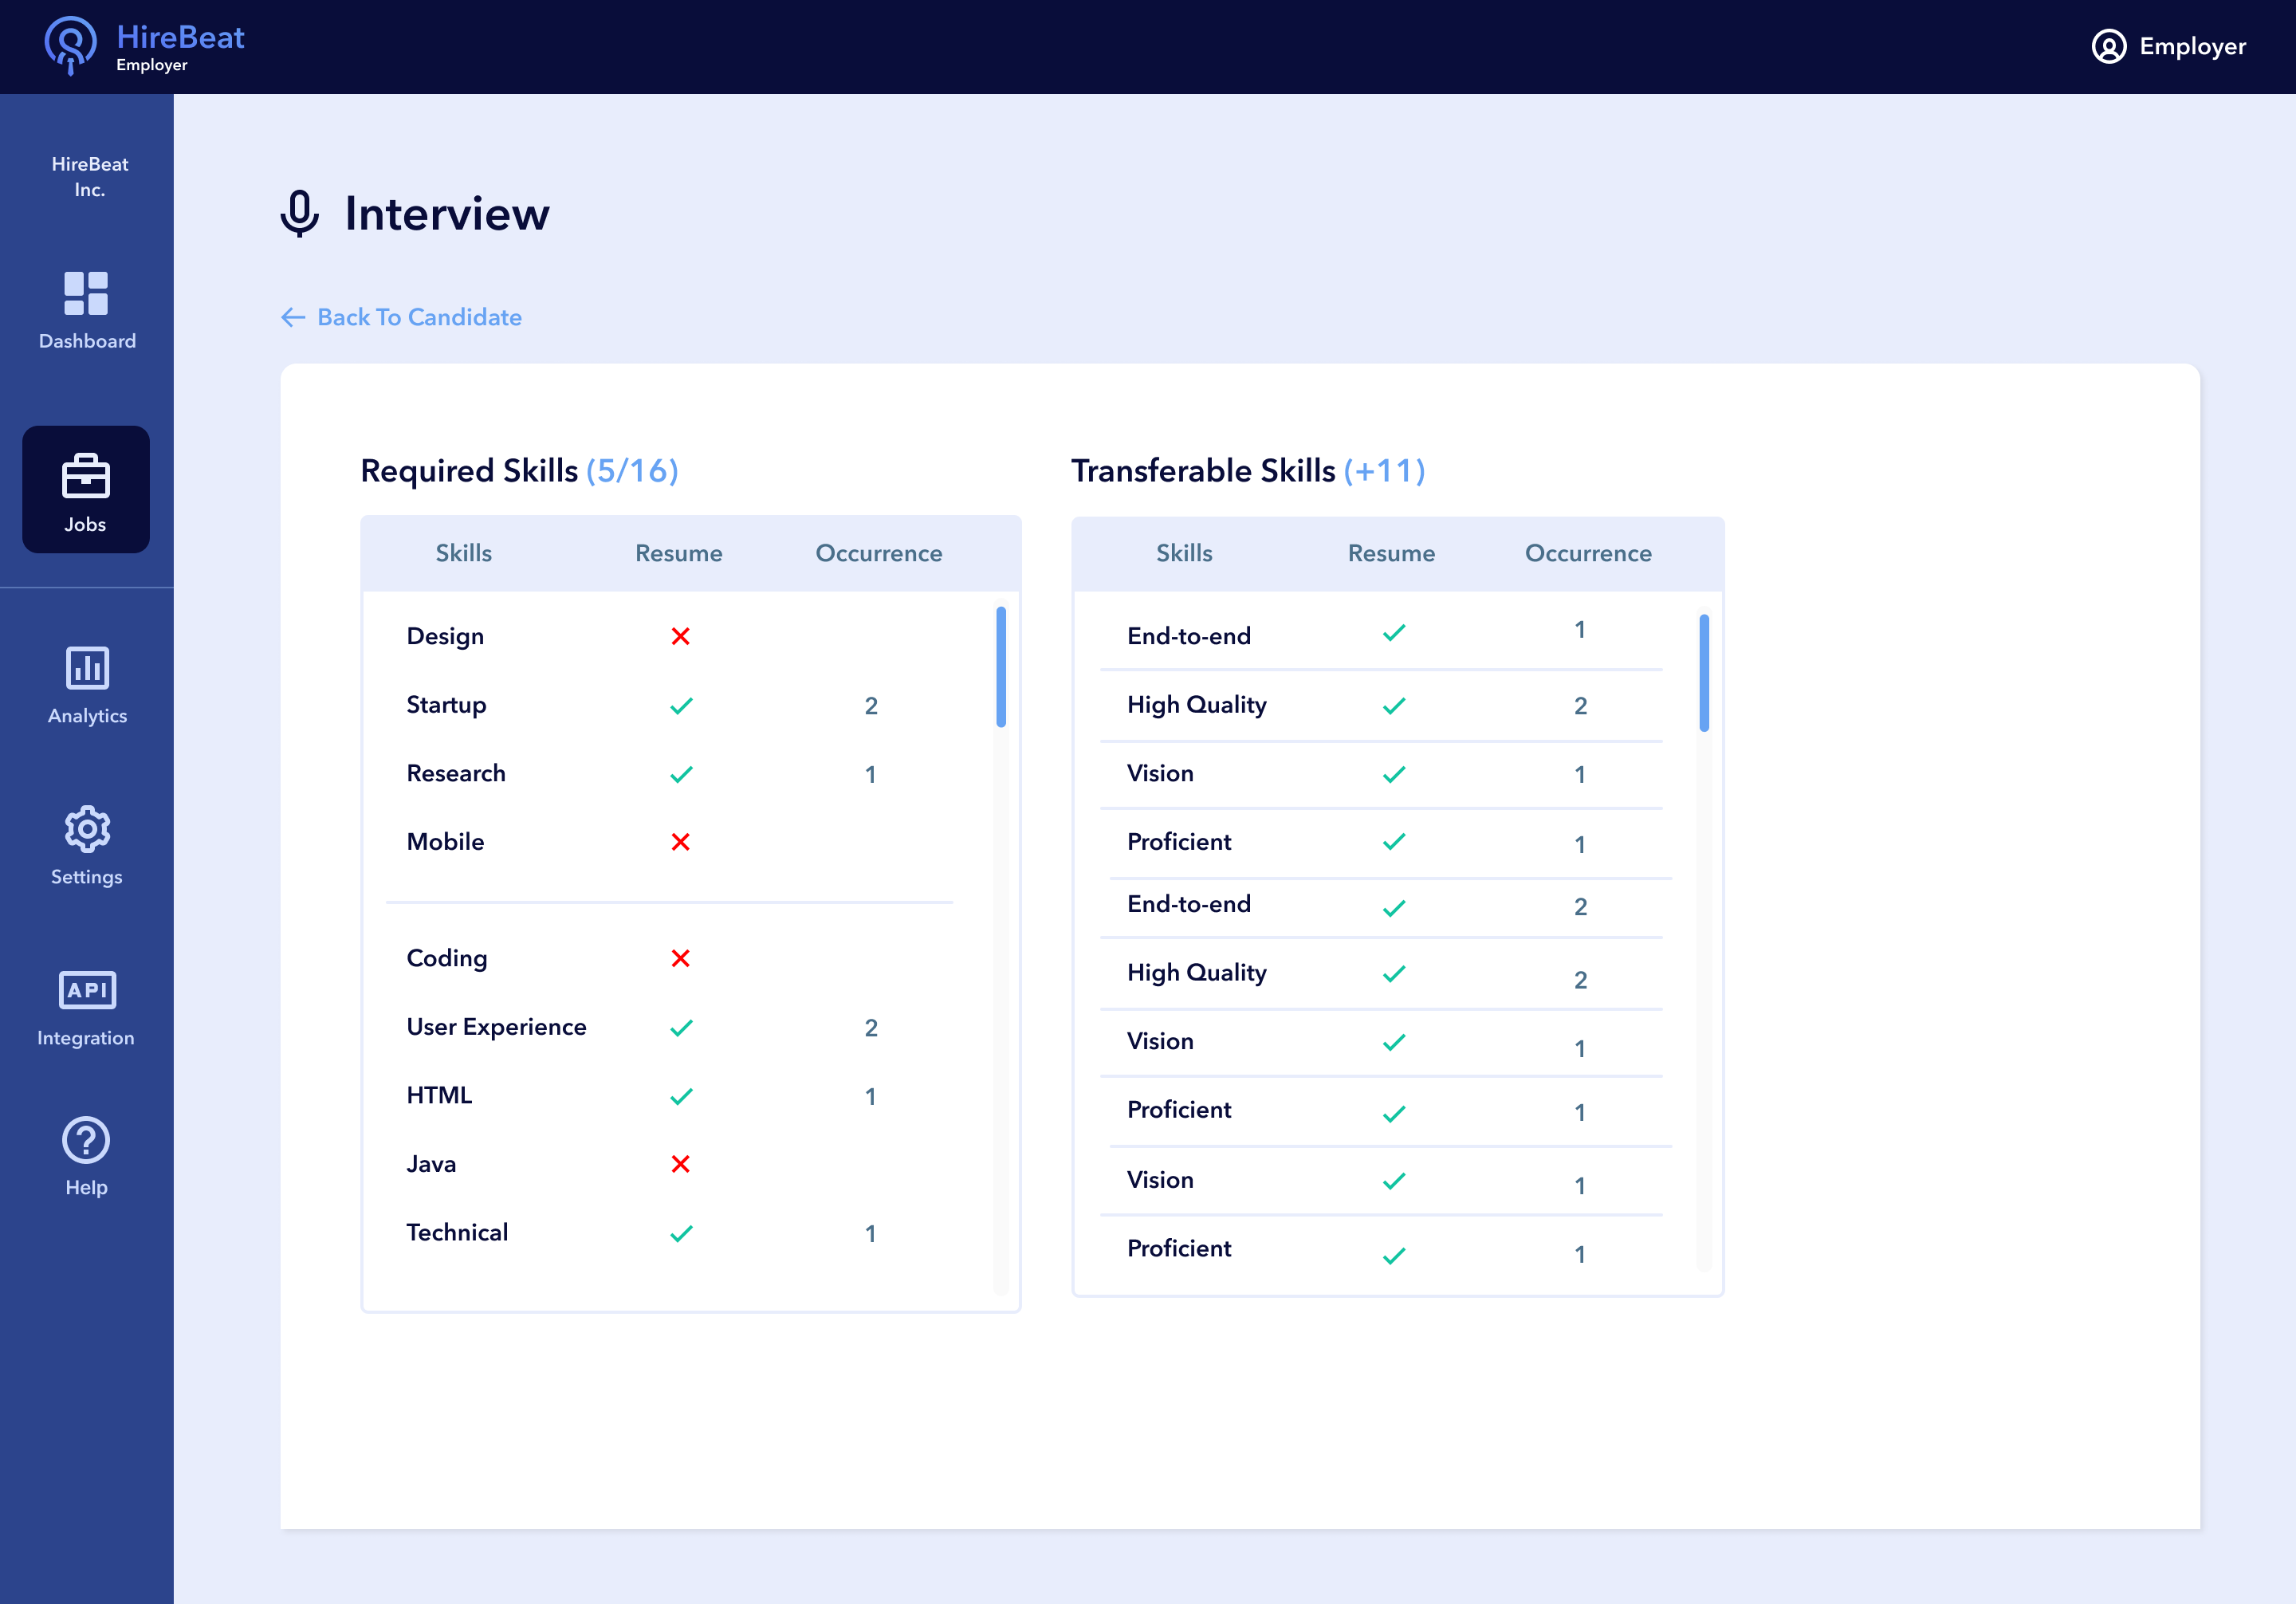Open the Settings gear icon
This screenshot has width=2296, height=1604.
tap(87, 829)
